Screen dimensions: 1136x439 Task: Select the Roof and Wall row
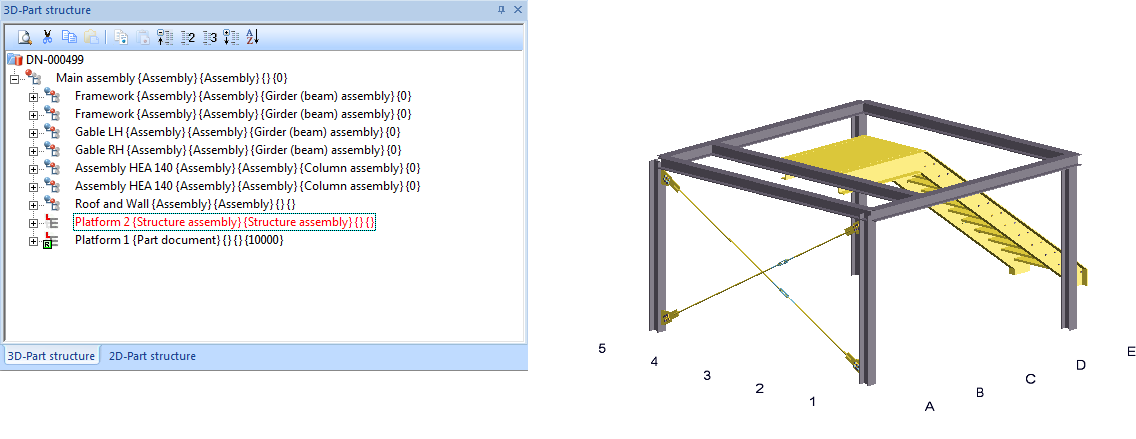[185, 204]
